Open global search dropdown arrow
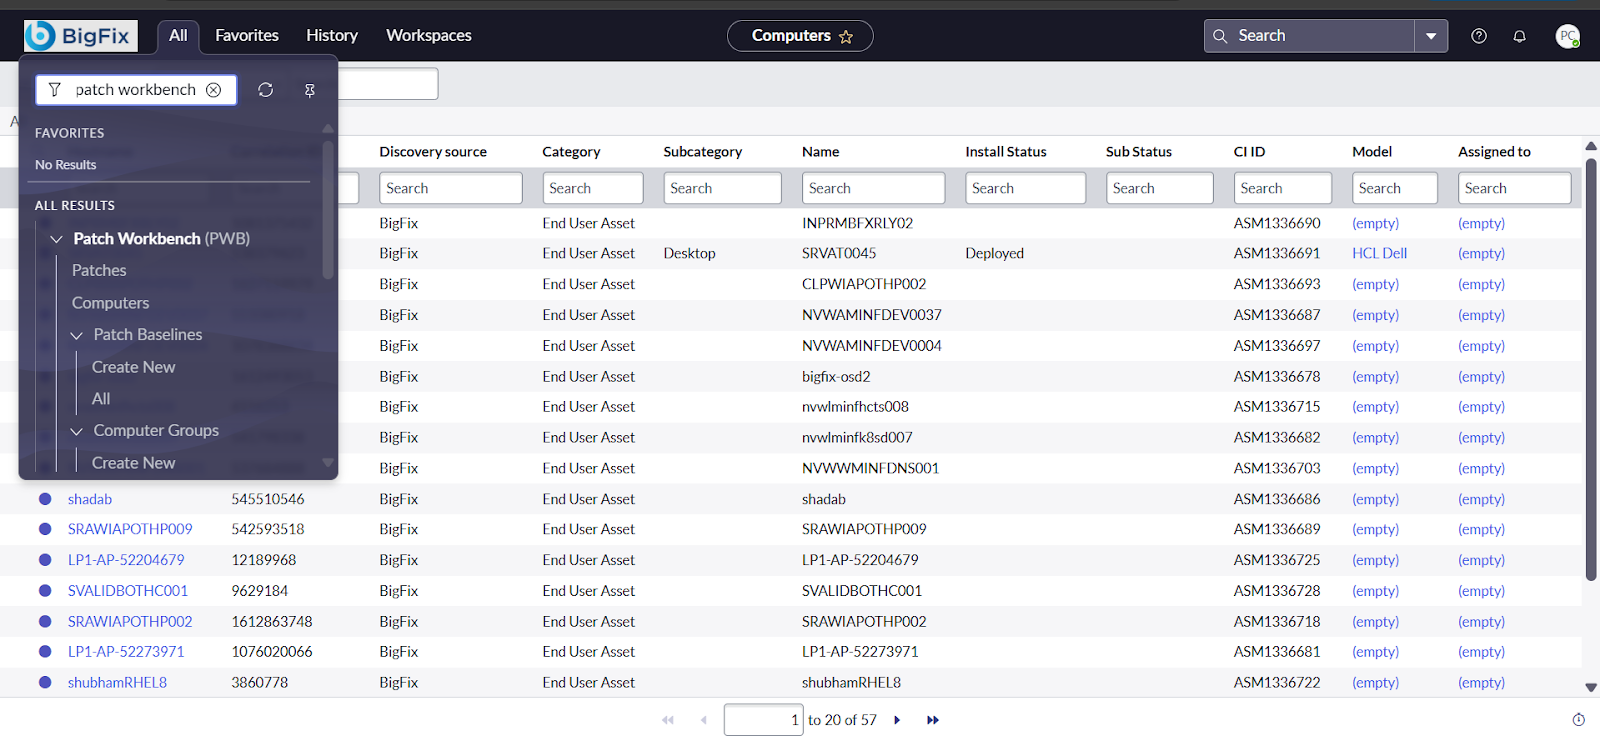The width and height of the screenshot is (1600, 741). click(x=1431, y=36)
